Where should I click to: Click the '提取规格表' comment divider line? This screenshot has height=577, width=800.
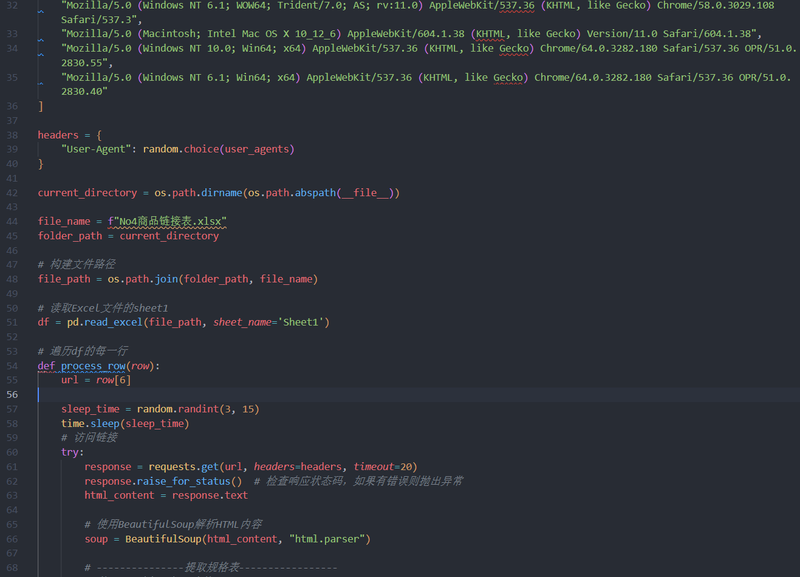coord(211,567)
